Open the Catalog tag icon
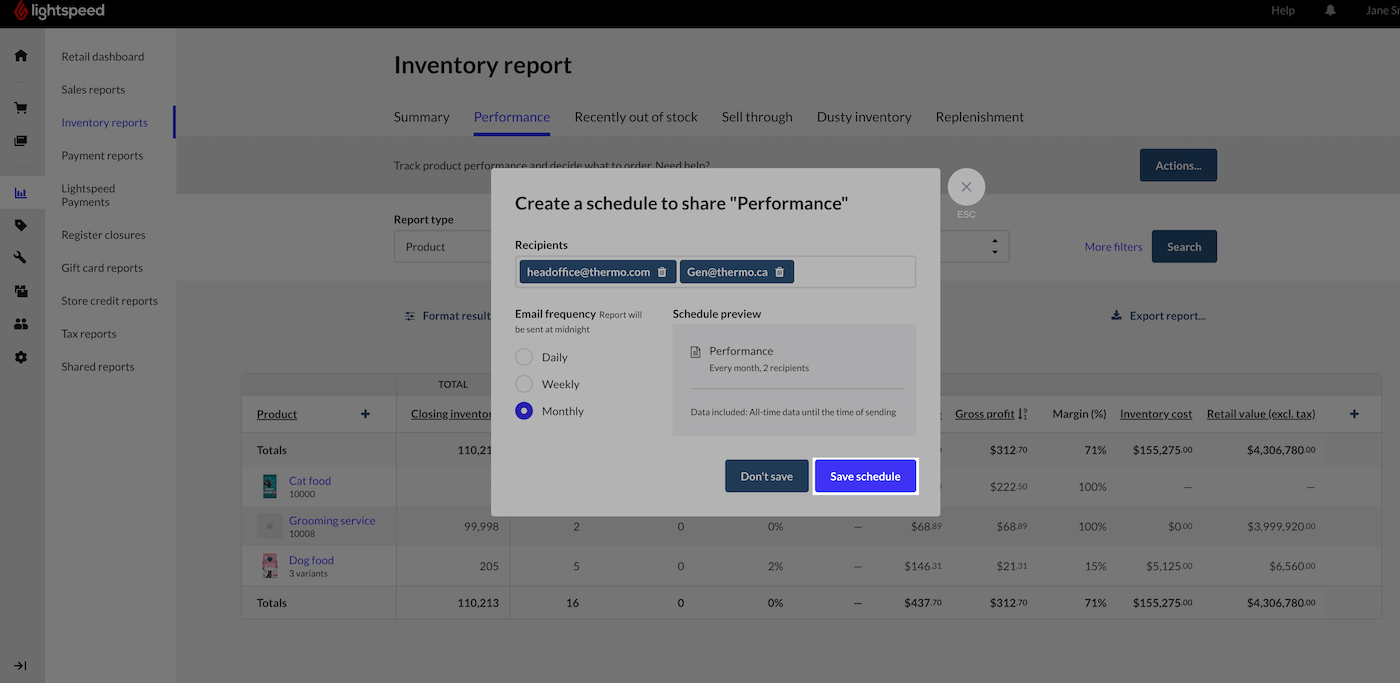The width and height of the screenshot is (1400, 683). pyautogui.click(x=21, y=225)
